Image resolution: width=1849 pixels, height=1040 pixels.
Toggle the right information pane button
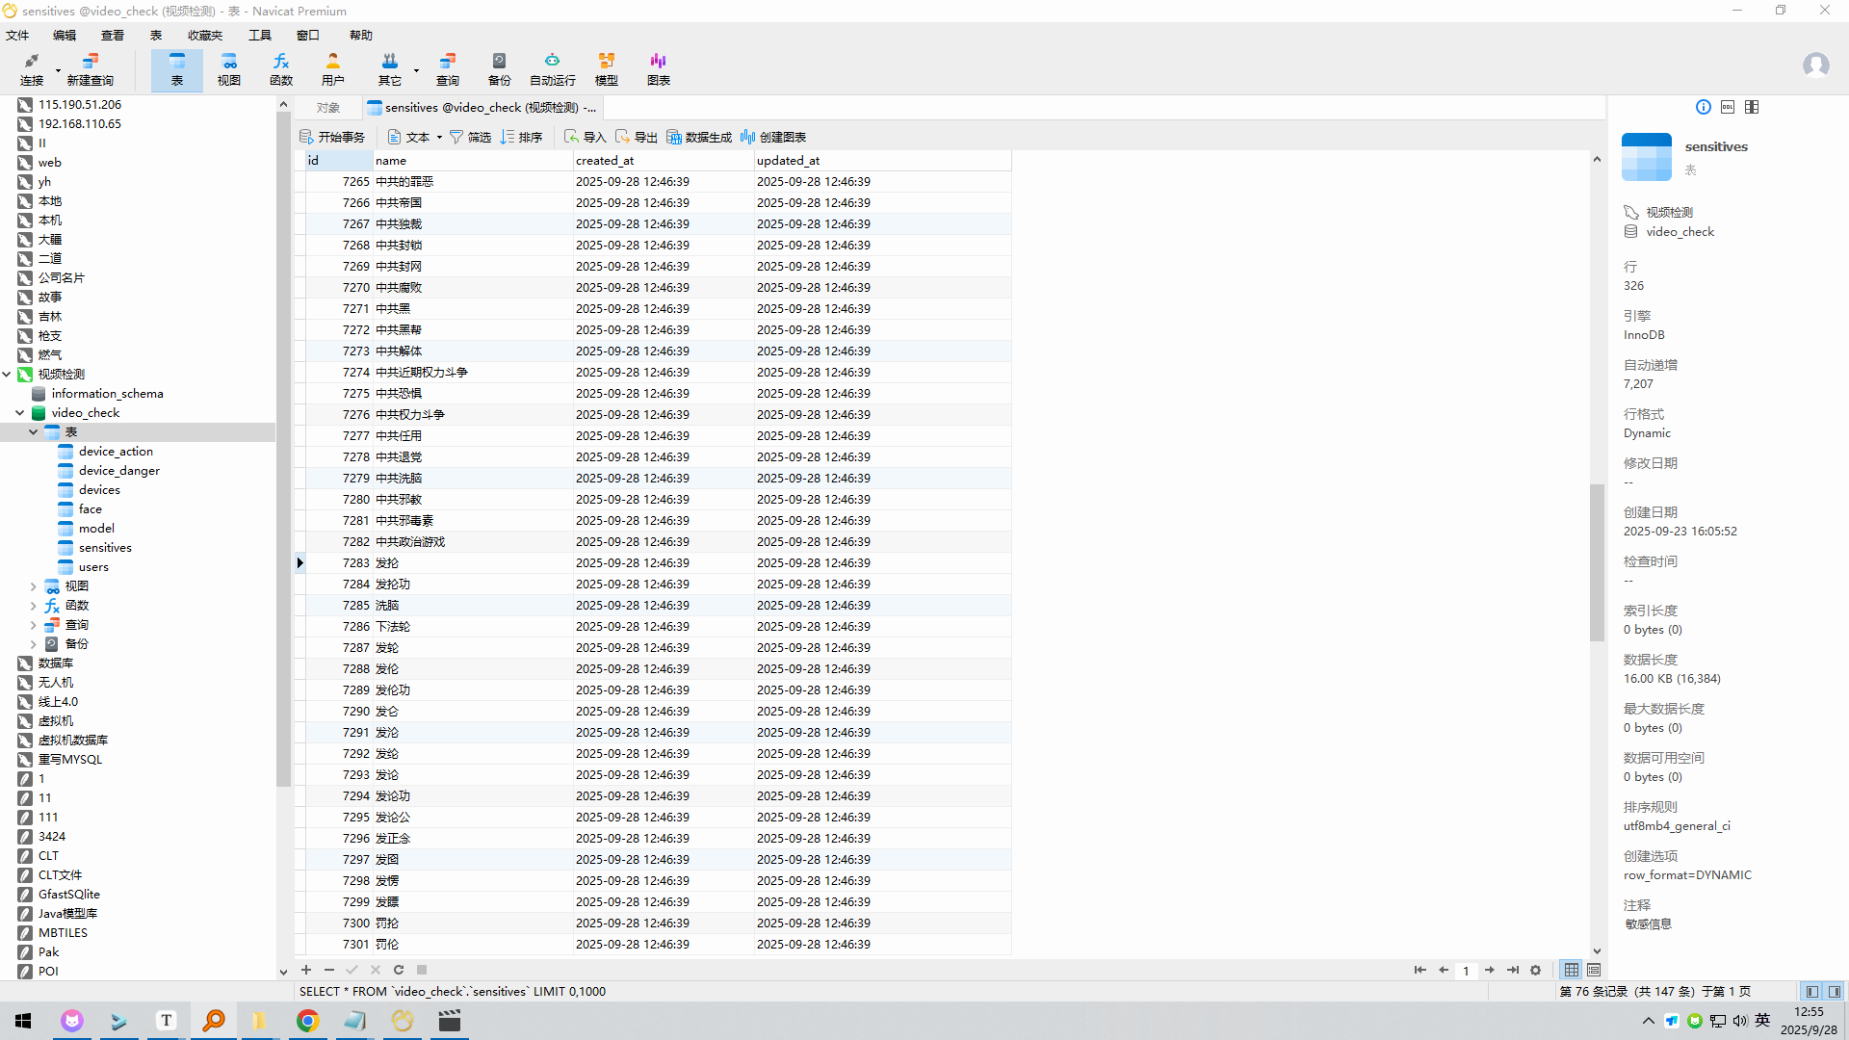click(x=1834, y=991)
